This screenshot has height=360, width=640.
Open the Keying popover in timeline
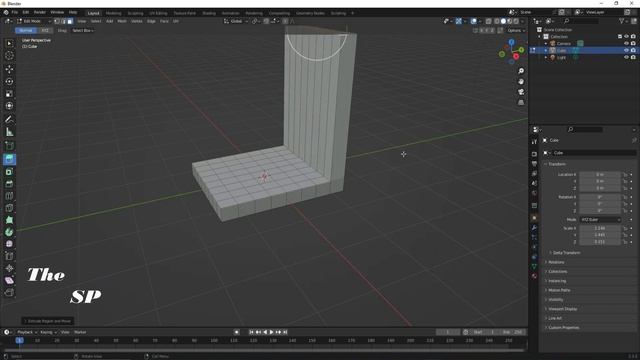48,332
